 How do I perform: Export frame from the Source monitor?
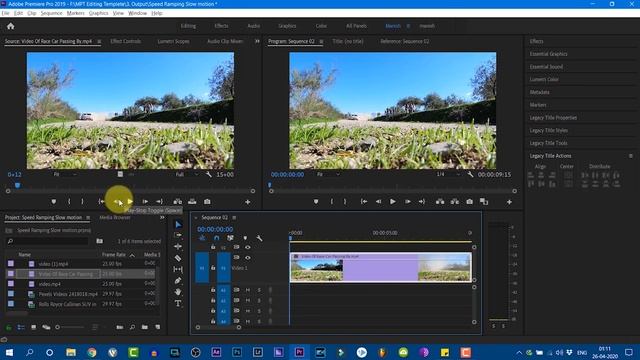tap(207, 202)
